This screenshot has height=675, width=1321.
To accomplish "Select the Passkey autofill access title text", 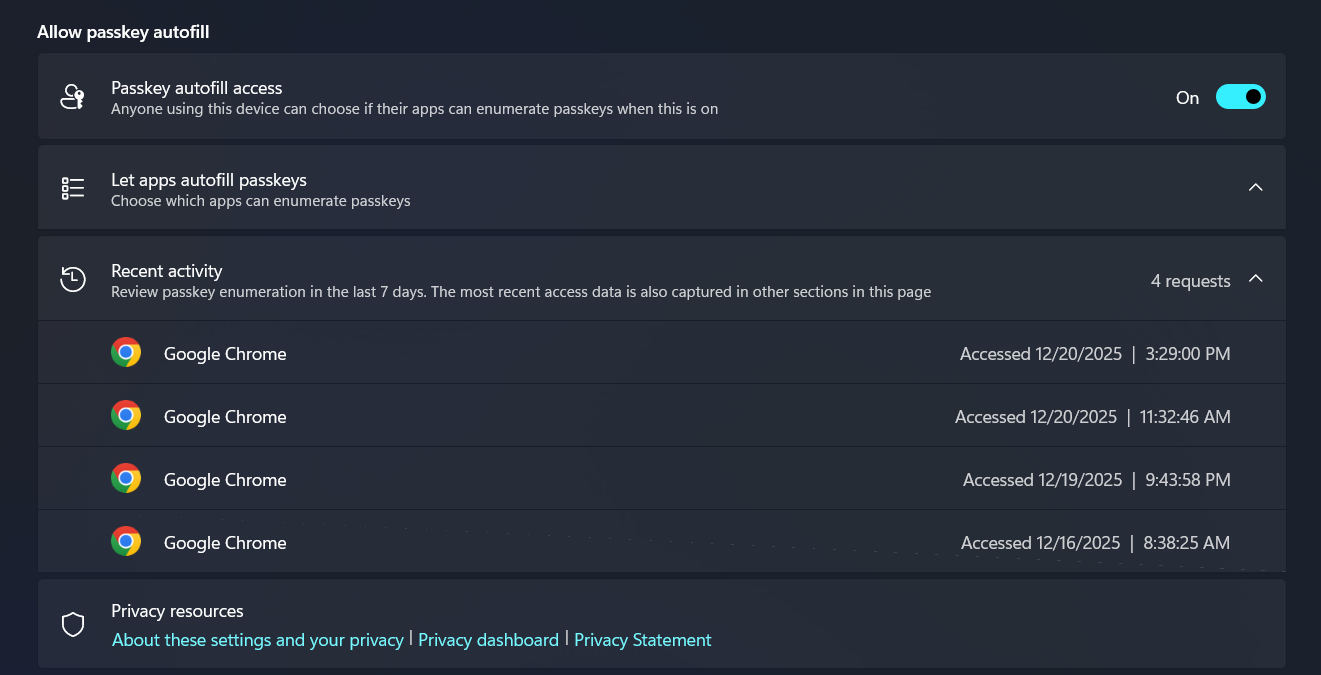I will coord(196,88).
